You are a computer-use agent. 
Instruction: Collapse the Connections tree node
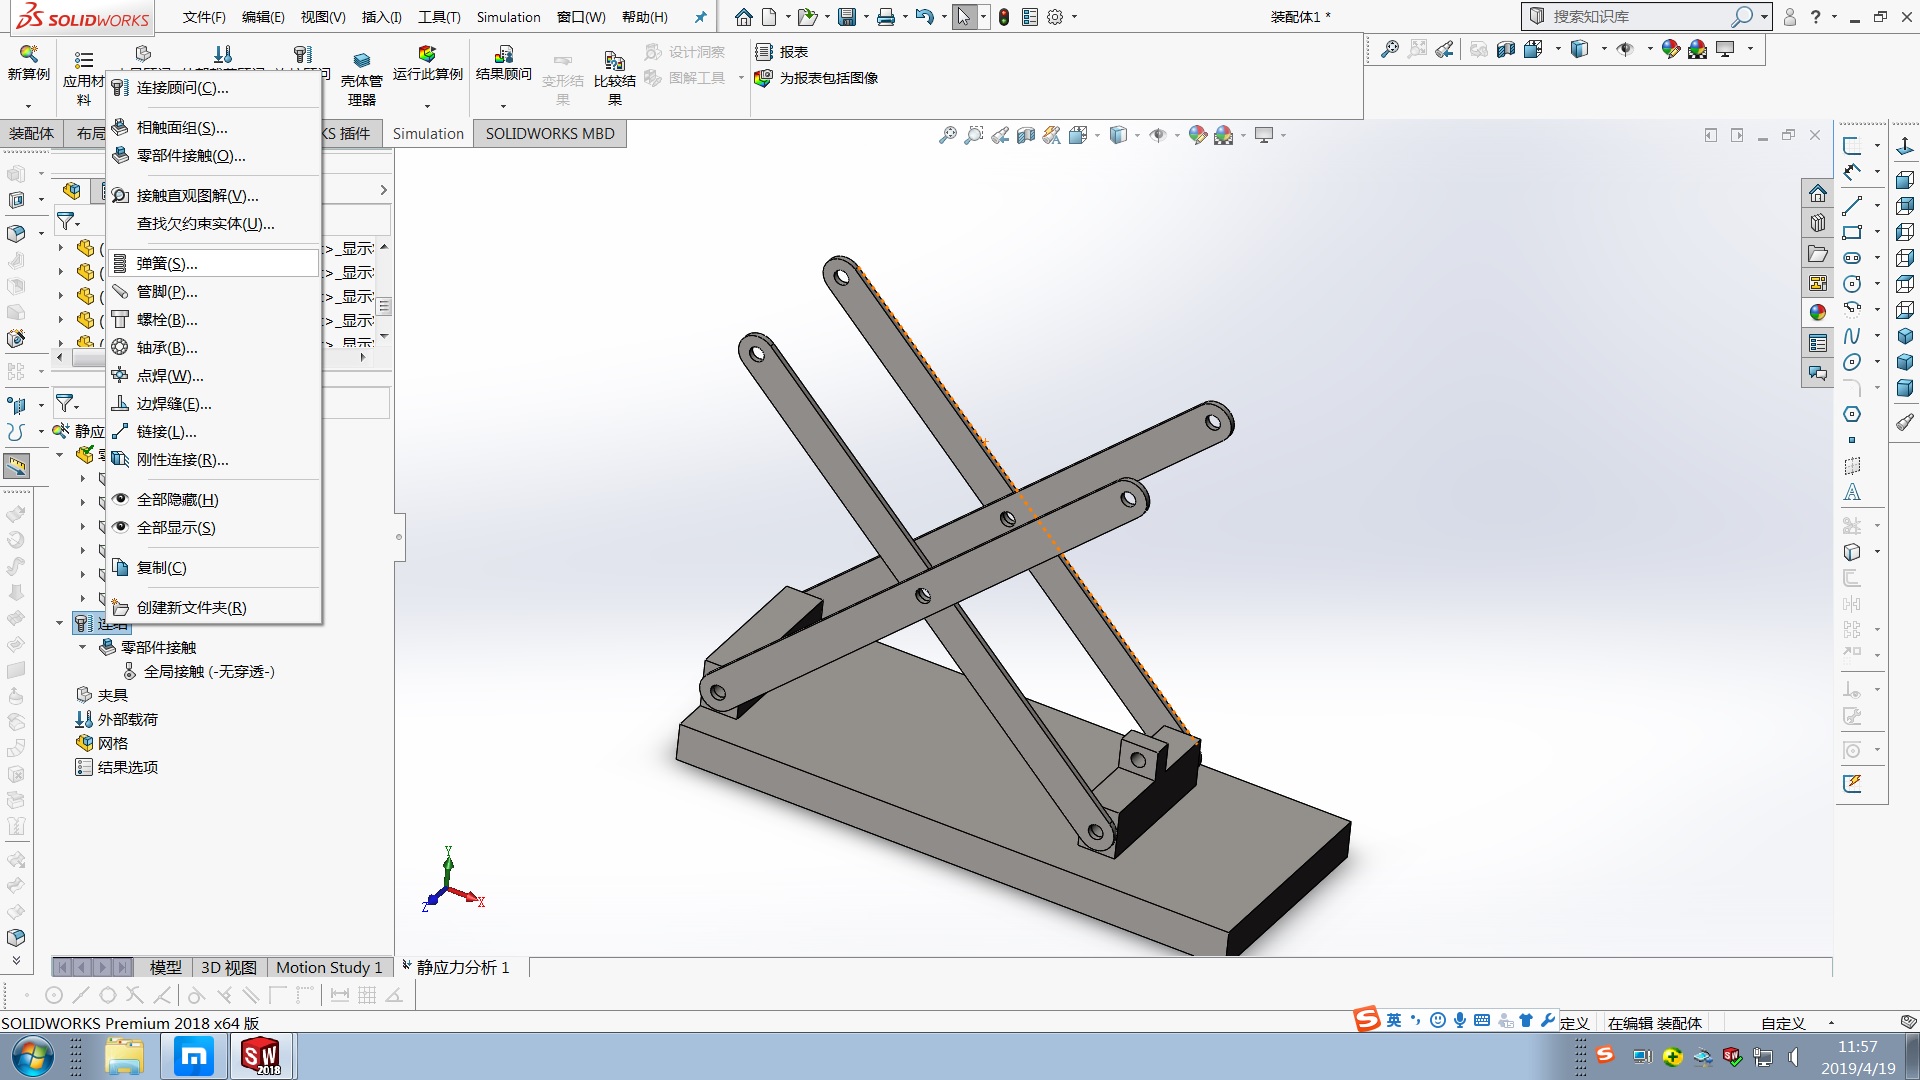click(x=59, y=623)
